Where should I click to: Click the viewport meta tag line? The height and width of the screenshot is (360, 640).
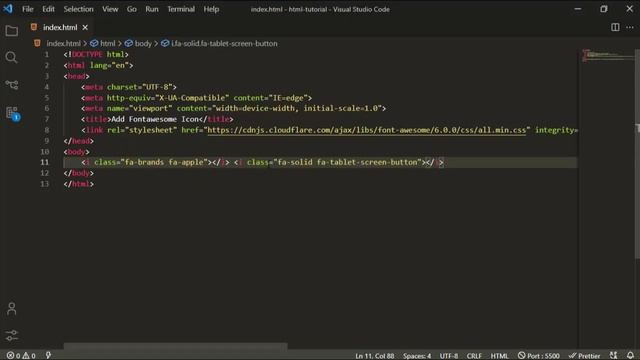click(233, 108)
